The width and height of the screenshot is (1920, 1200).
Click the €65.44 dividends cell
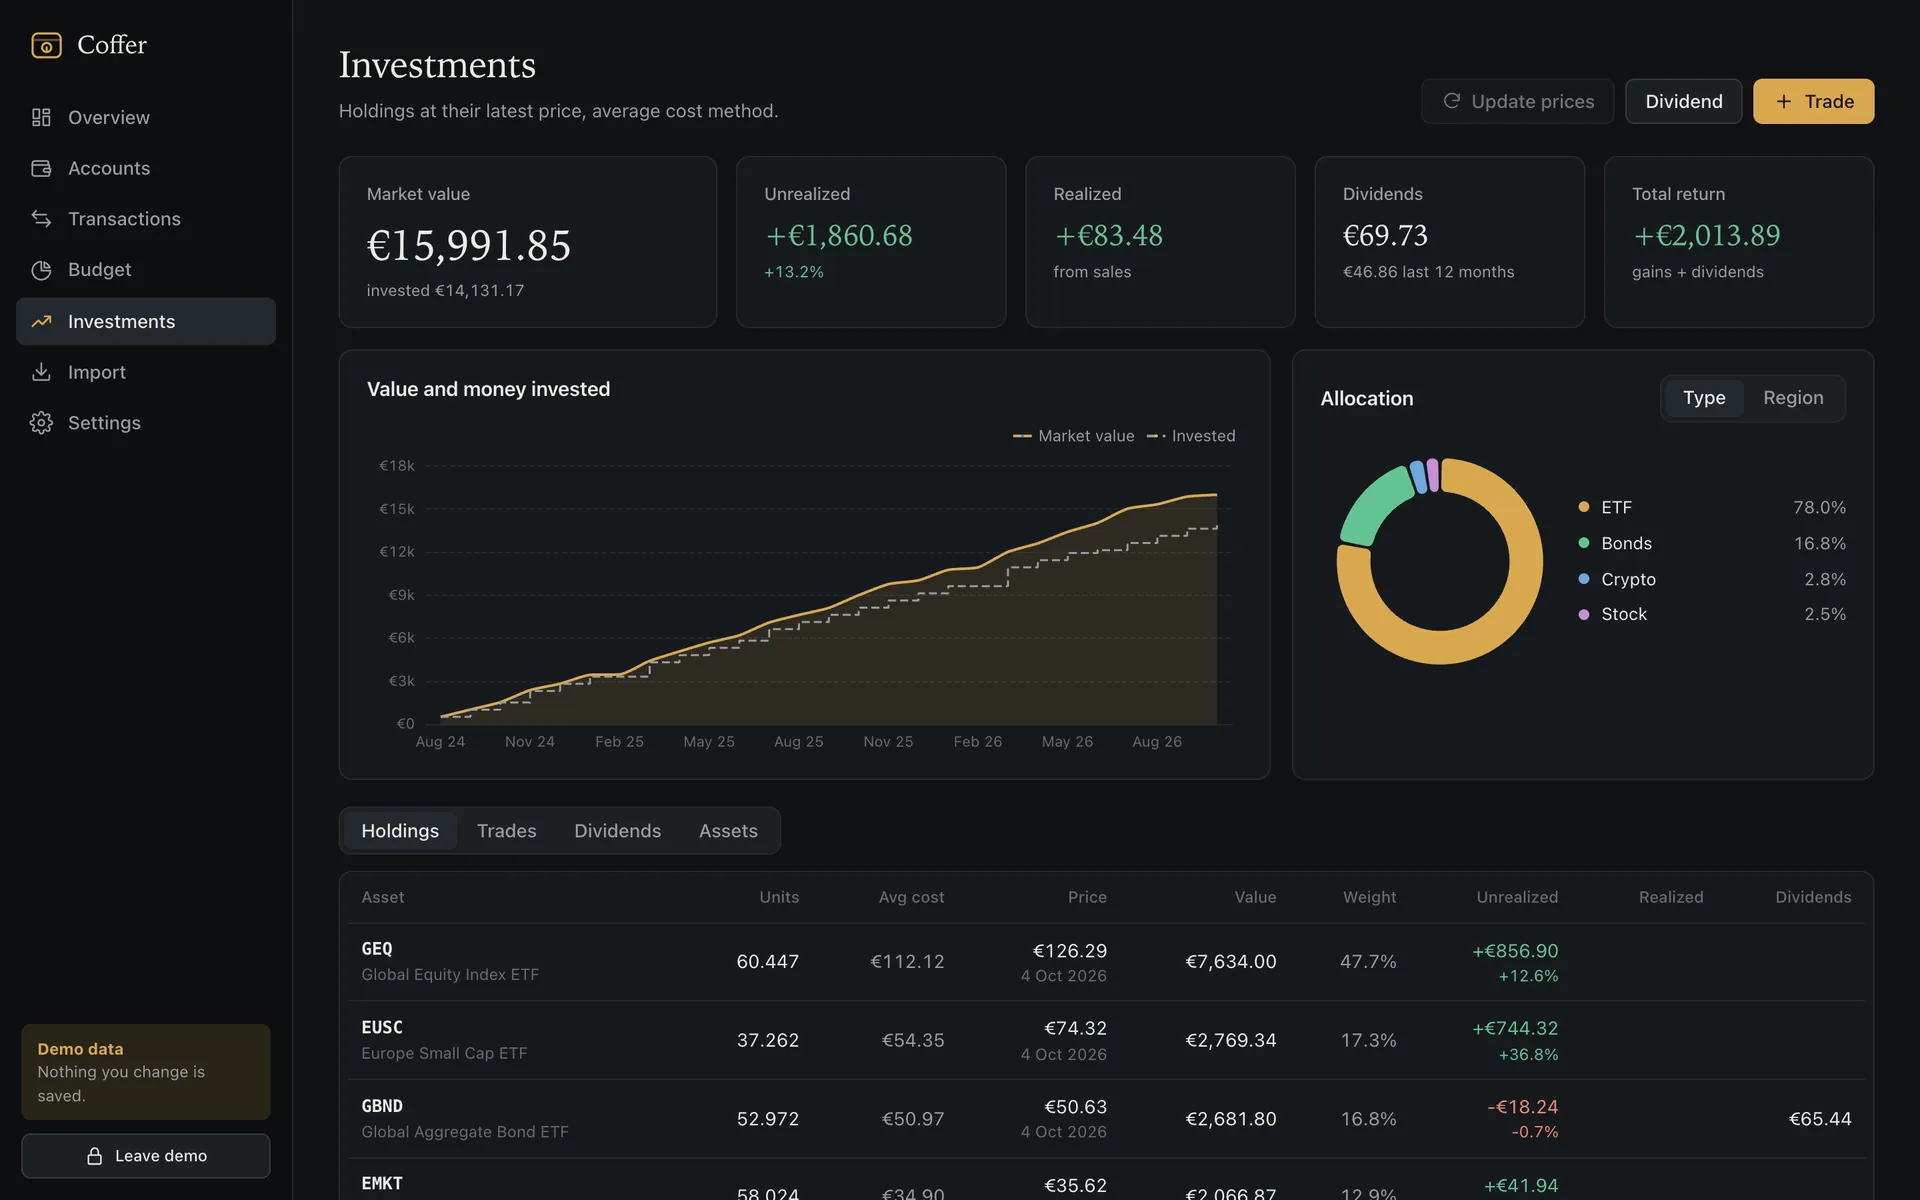point(1820,1119)
